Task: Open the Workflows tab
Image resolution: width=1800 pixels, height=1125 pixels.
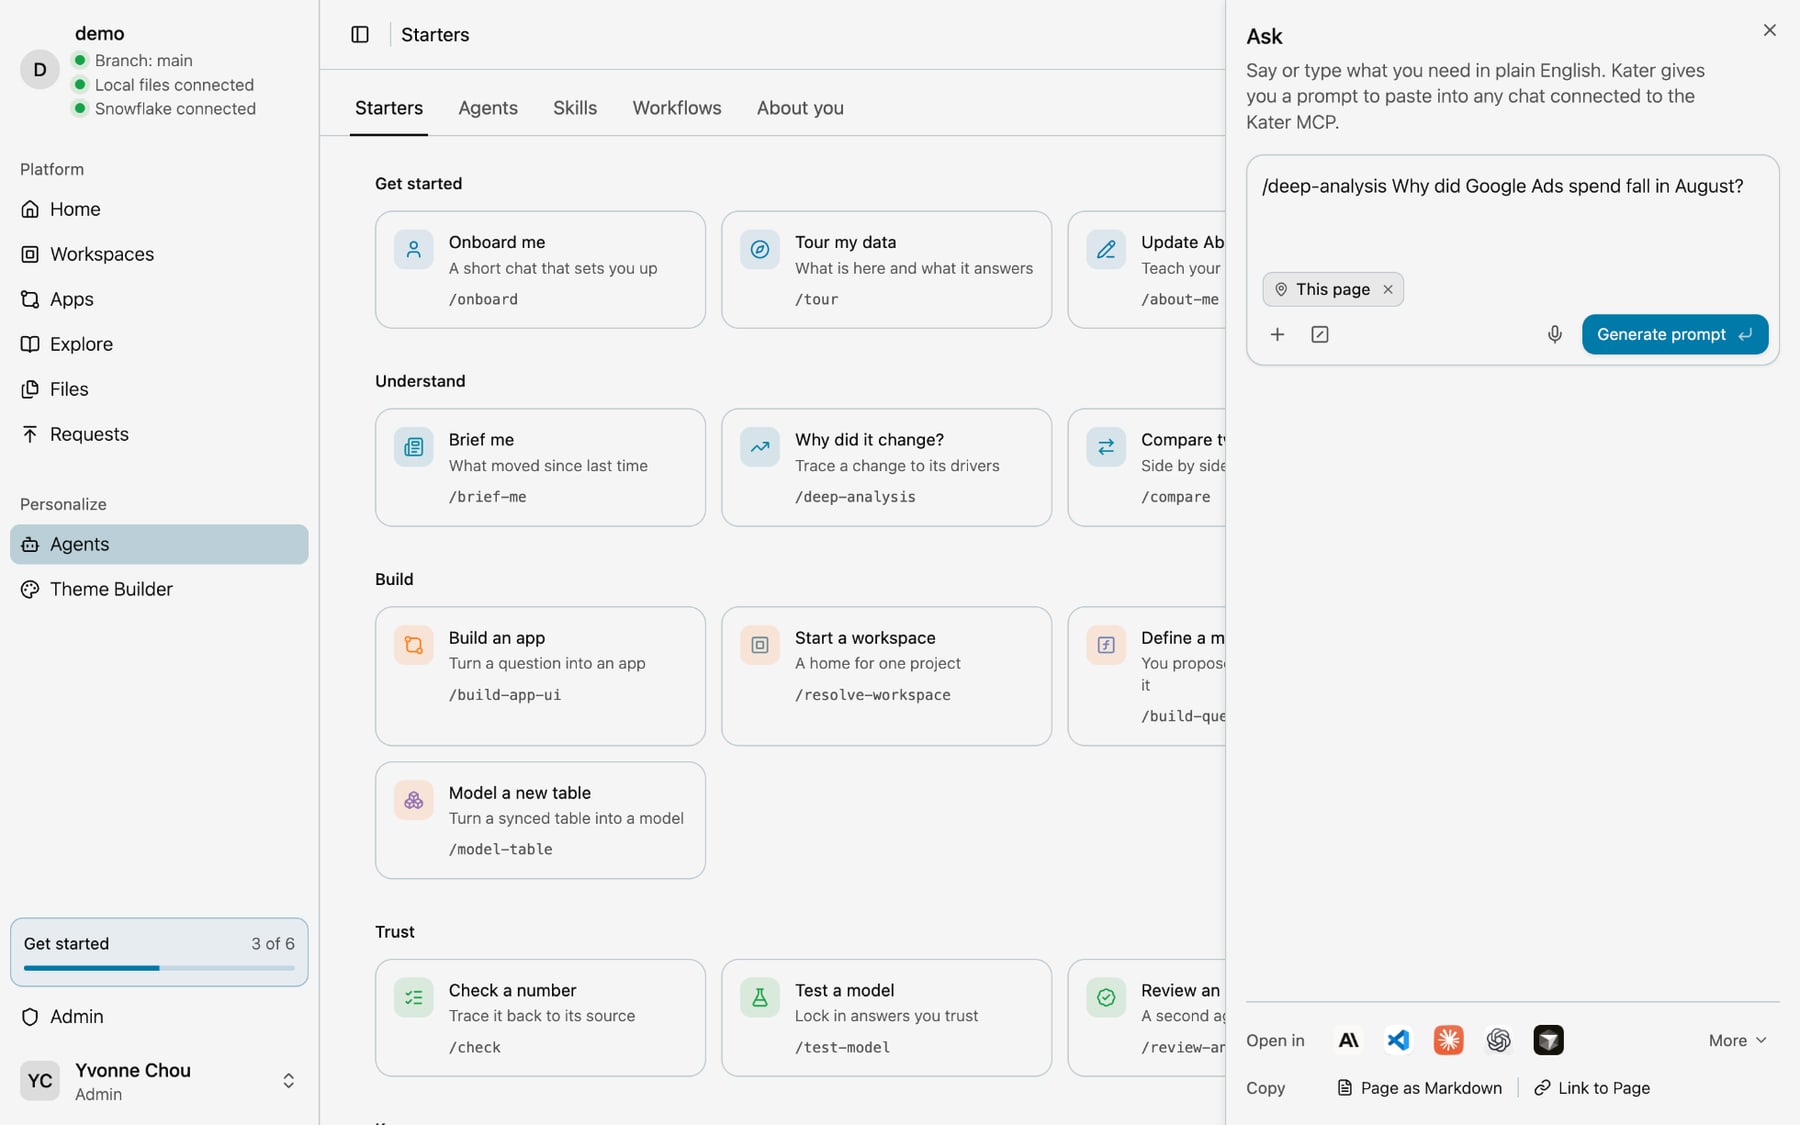Action: coord(677,108)
